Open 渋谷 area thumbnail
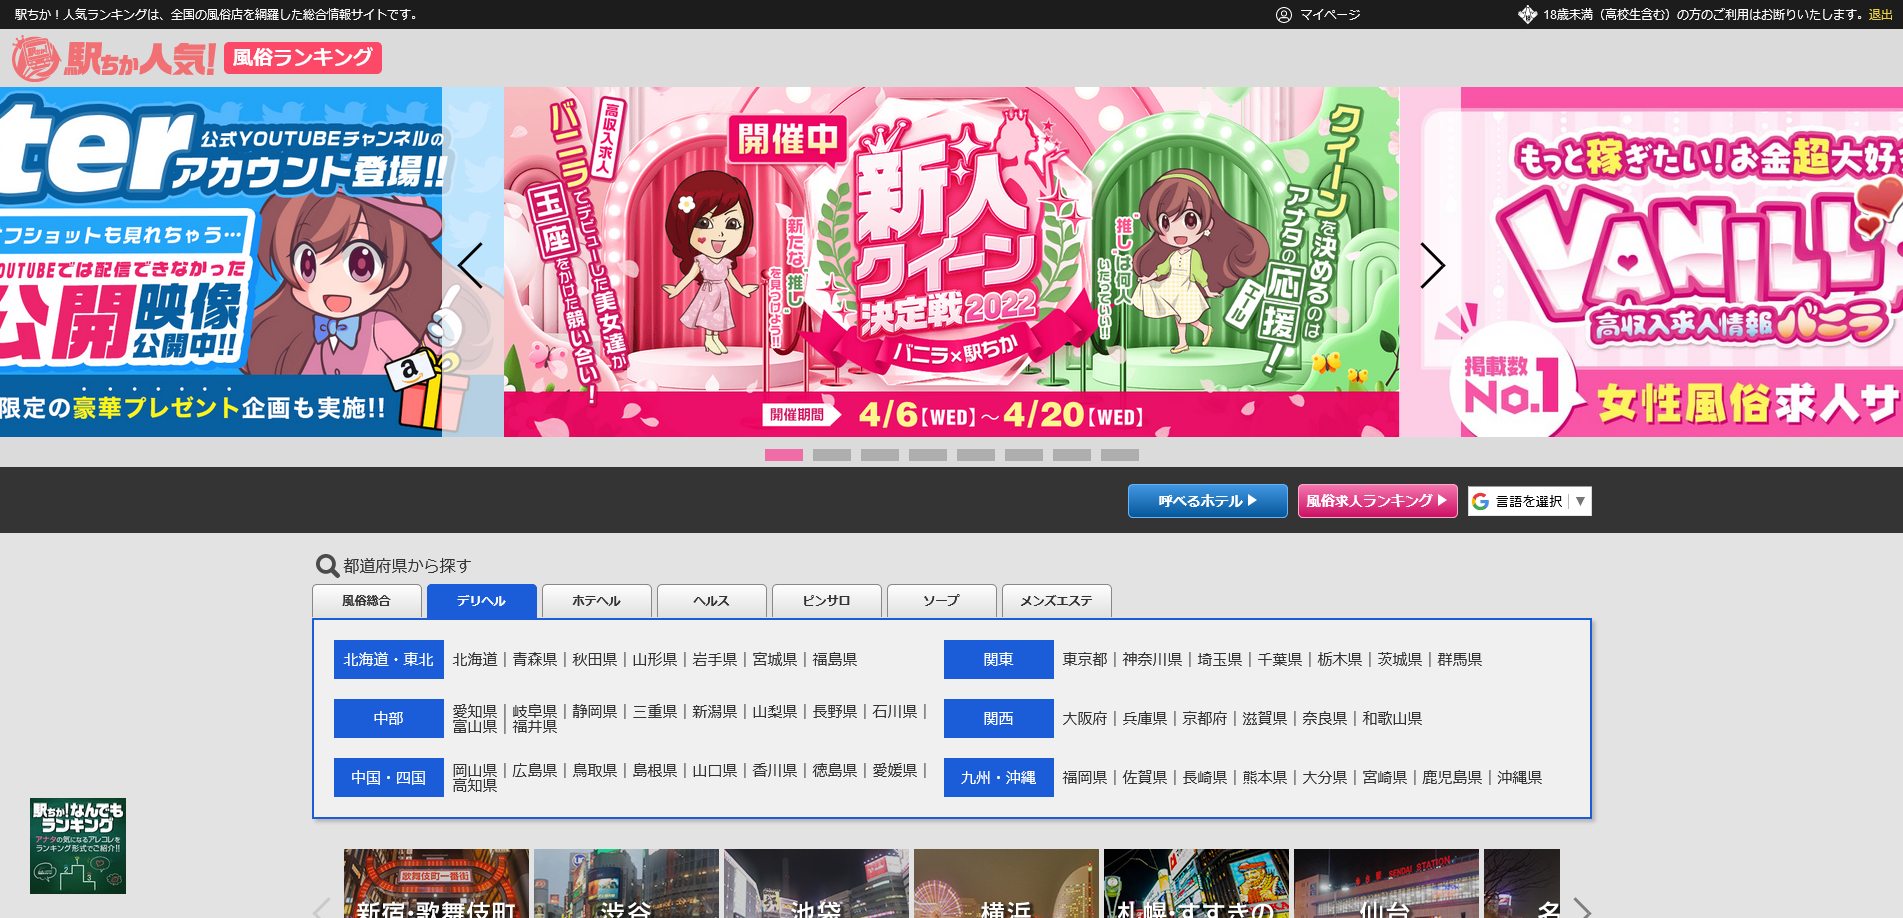Viewport: 1903px width, 918px height. (626, 884)
